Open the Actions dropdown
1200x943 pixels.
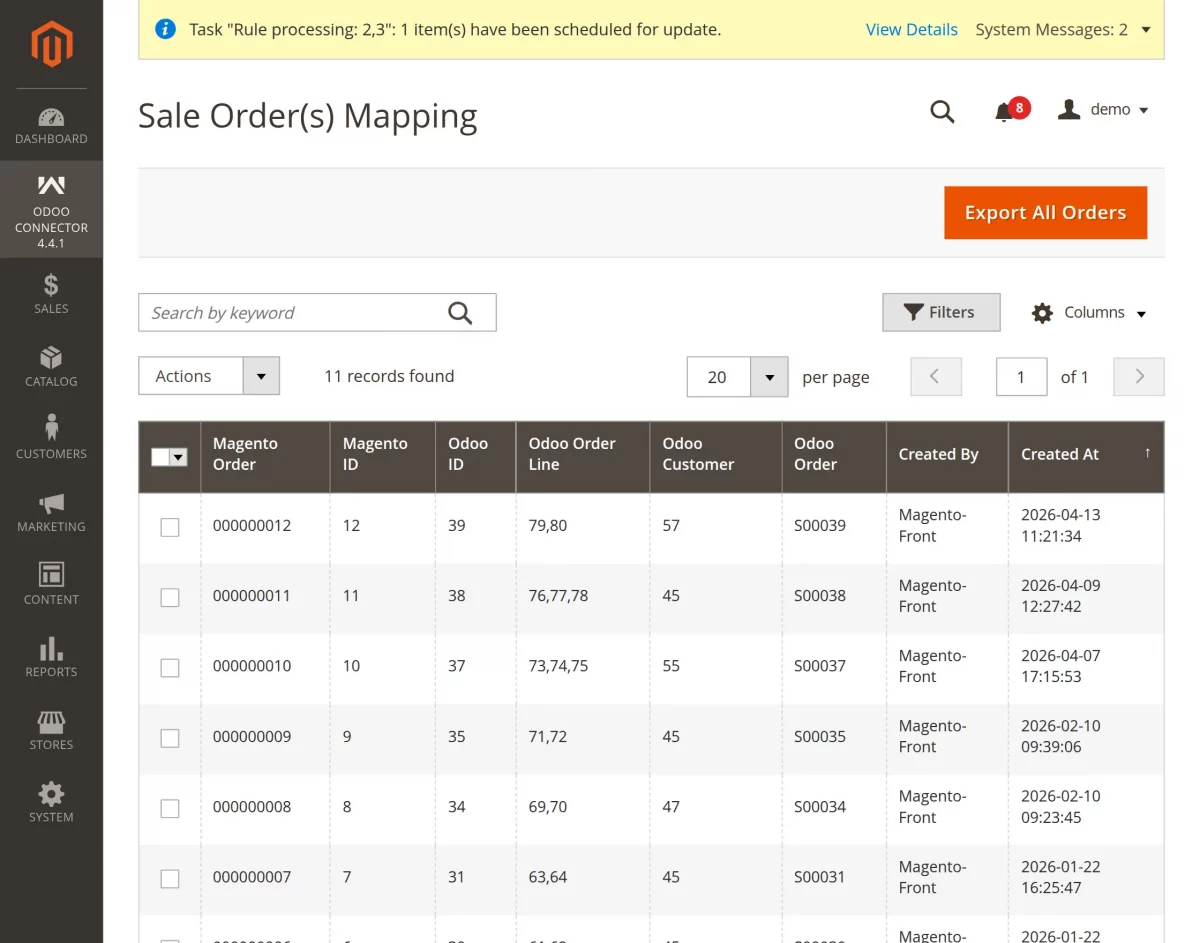pos(209,376)
